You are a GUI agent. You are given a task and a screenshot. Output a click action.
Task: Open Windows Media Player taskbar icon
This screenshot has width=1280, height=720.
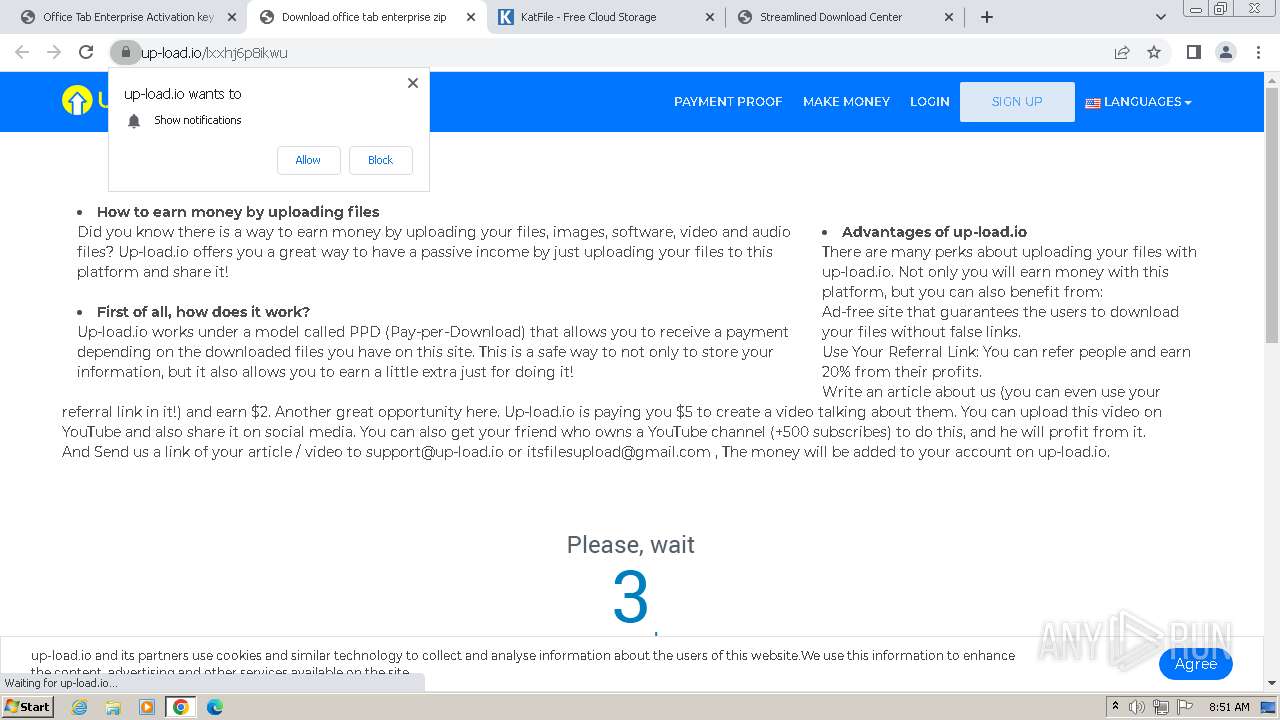147,707
